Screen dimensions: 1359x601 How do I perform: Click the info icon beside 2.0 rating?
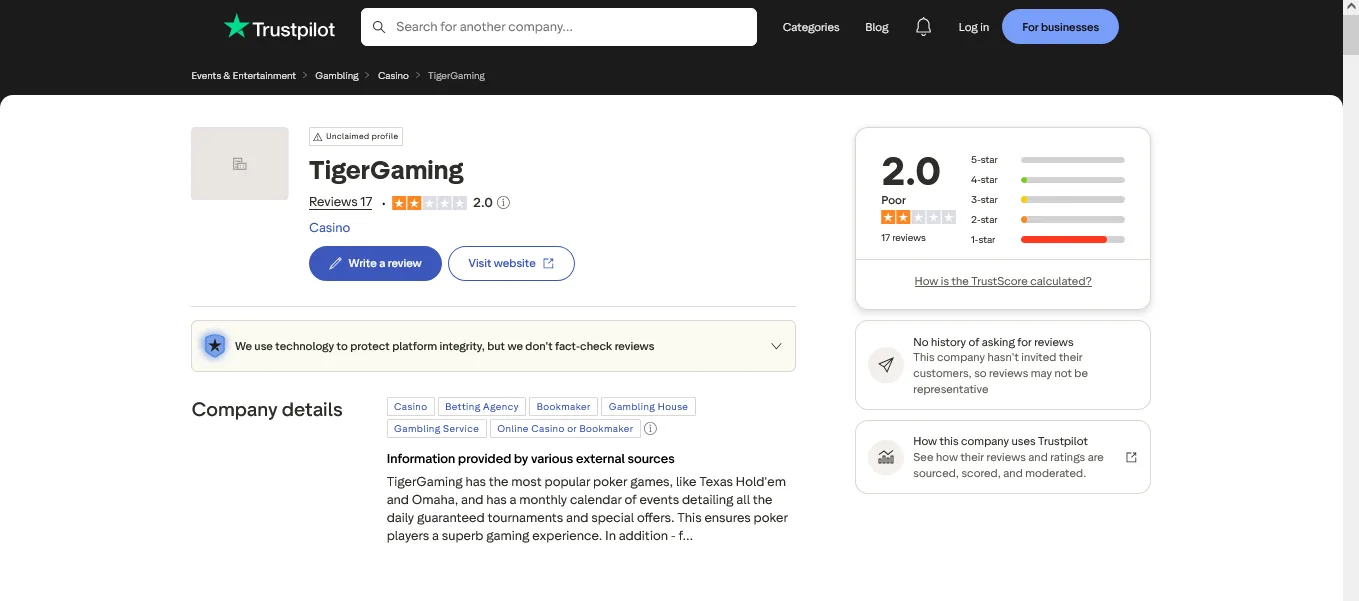504,202
